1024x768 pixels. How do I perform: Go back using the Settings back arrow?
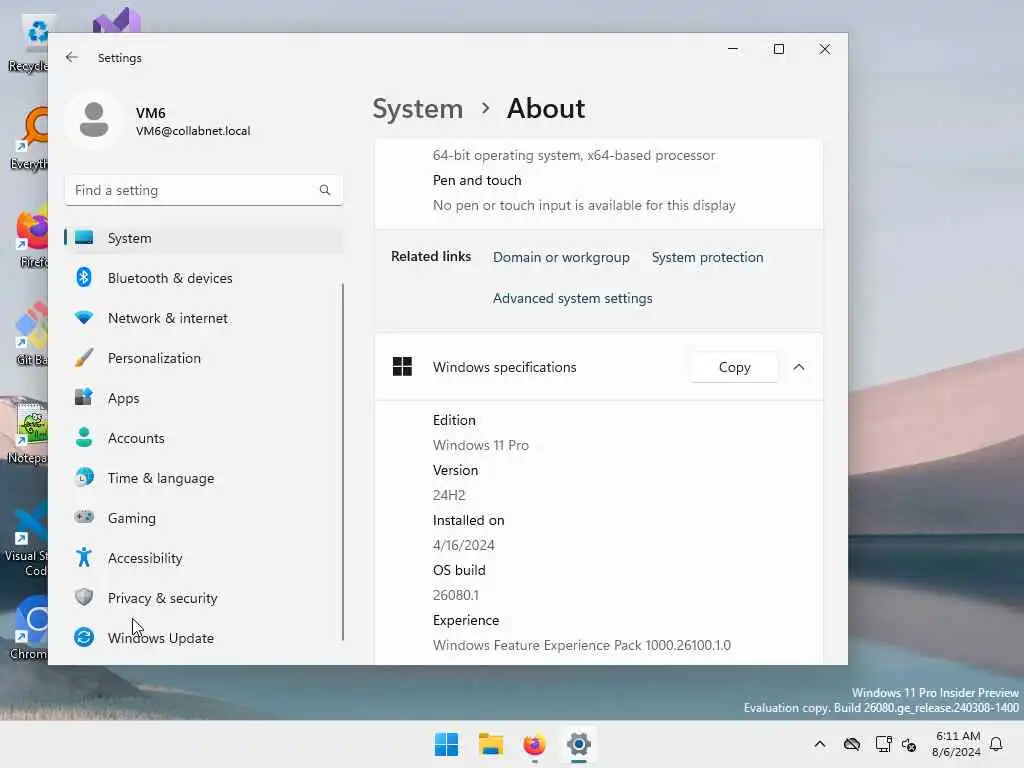[x=72, y=57]
